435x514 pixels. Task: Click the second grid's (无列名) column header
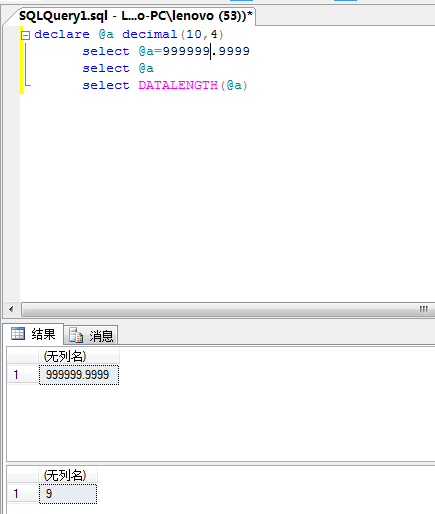tap(68, 475)
